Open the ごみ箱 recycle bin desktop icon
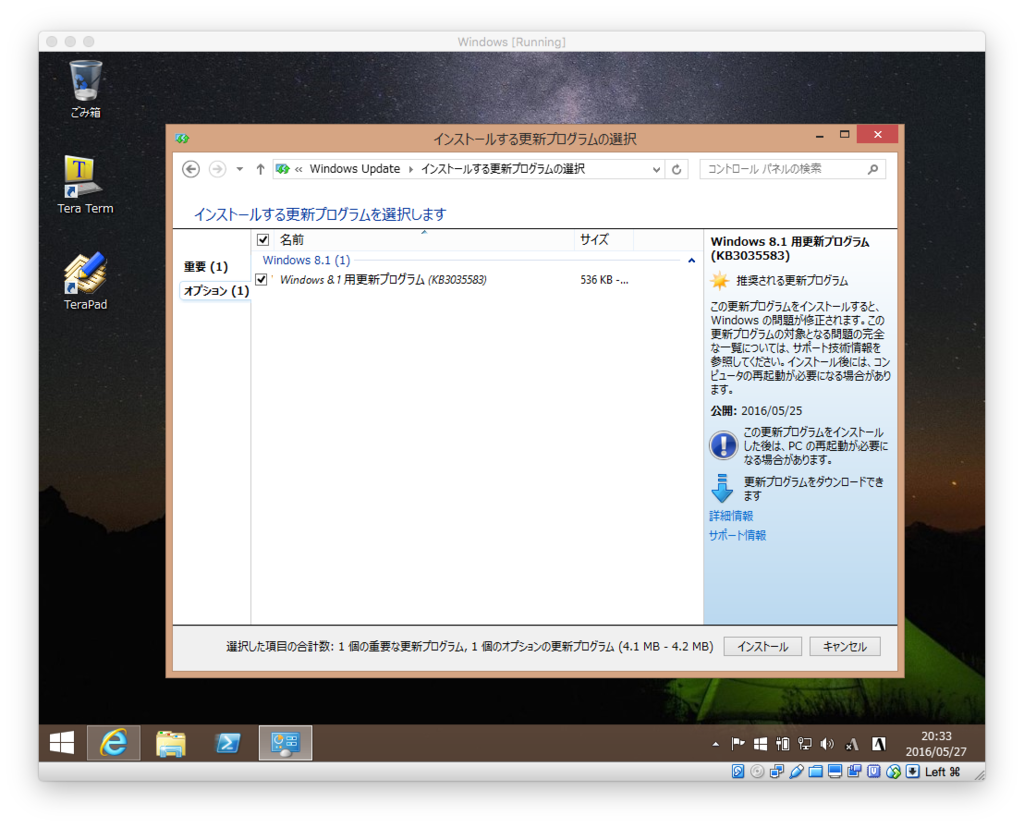The image size is (1024, 827). pyautogui.click(x=86, y=89)
